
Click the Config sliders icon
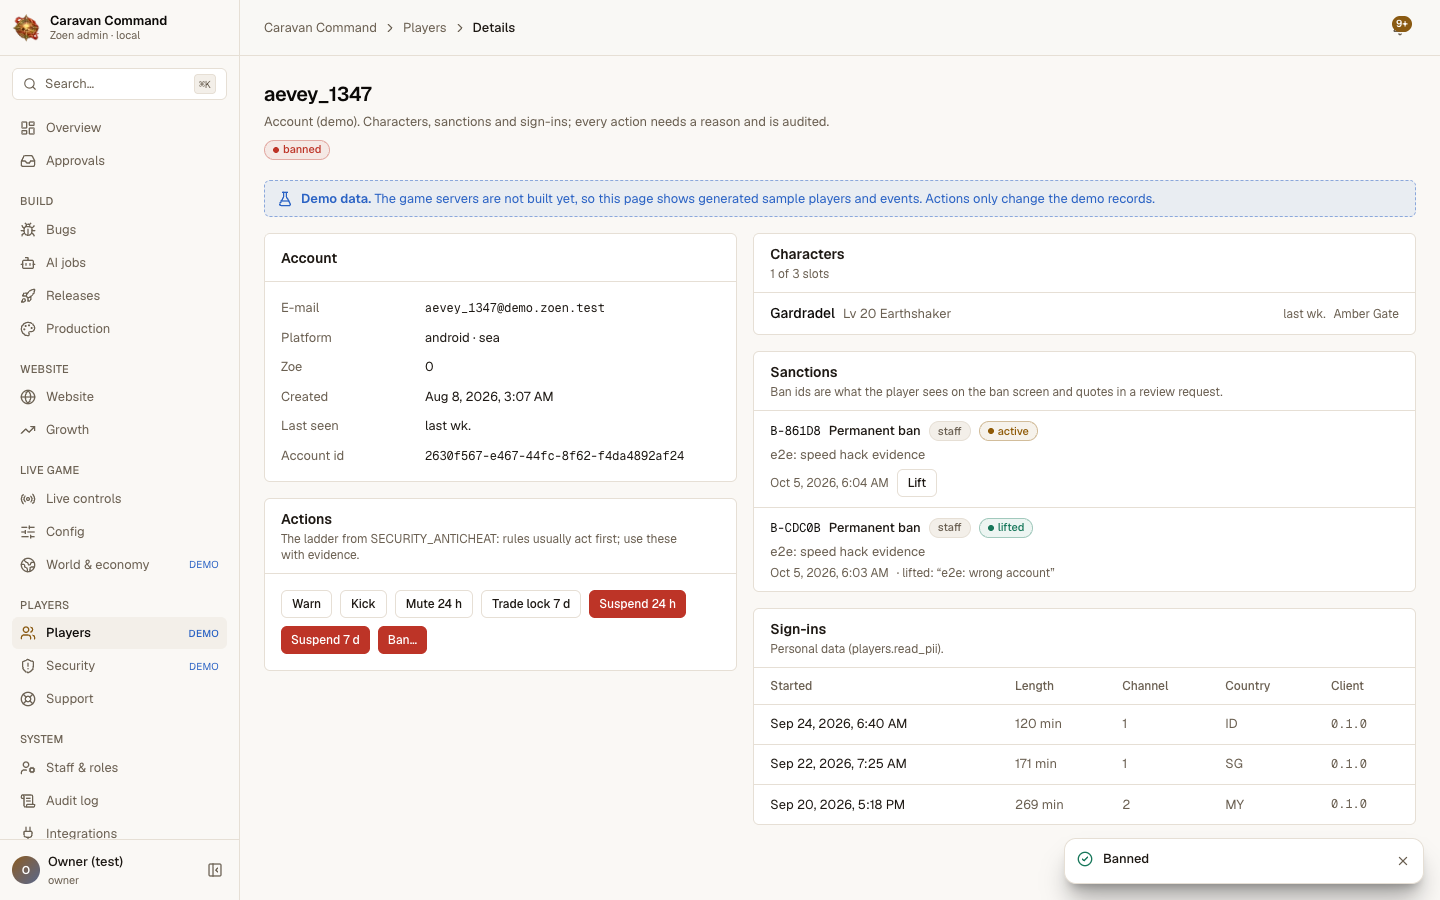click(x=28, y=532)
